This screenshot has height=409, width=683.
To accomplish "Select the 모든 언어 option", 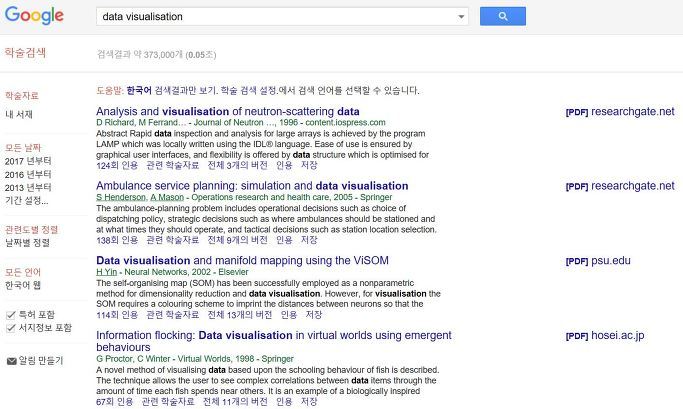I will click(23, 272).
